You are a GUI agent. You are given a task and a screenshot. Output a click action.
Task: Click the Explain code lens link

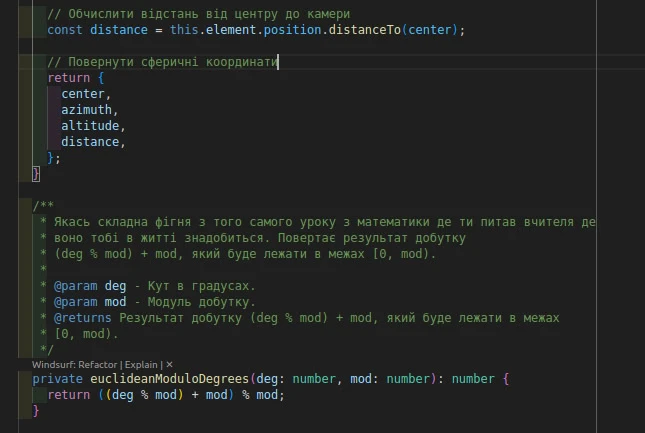coord(142,365)
